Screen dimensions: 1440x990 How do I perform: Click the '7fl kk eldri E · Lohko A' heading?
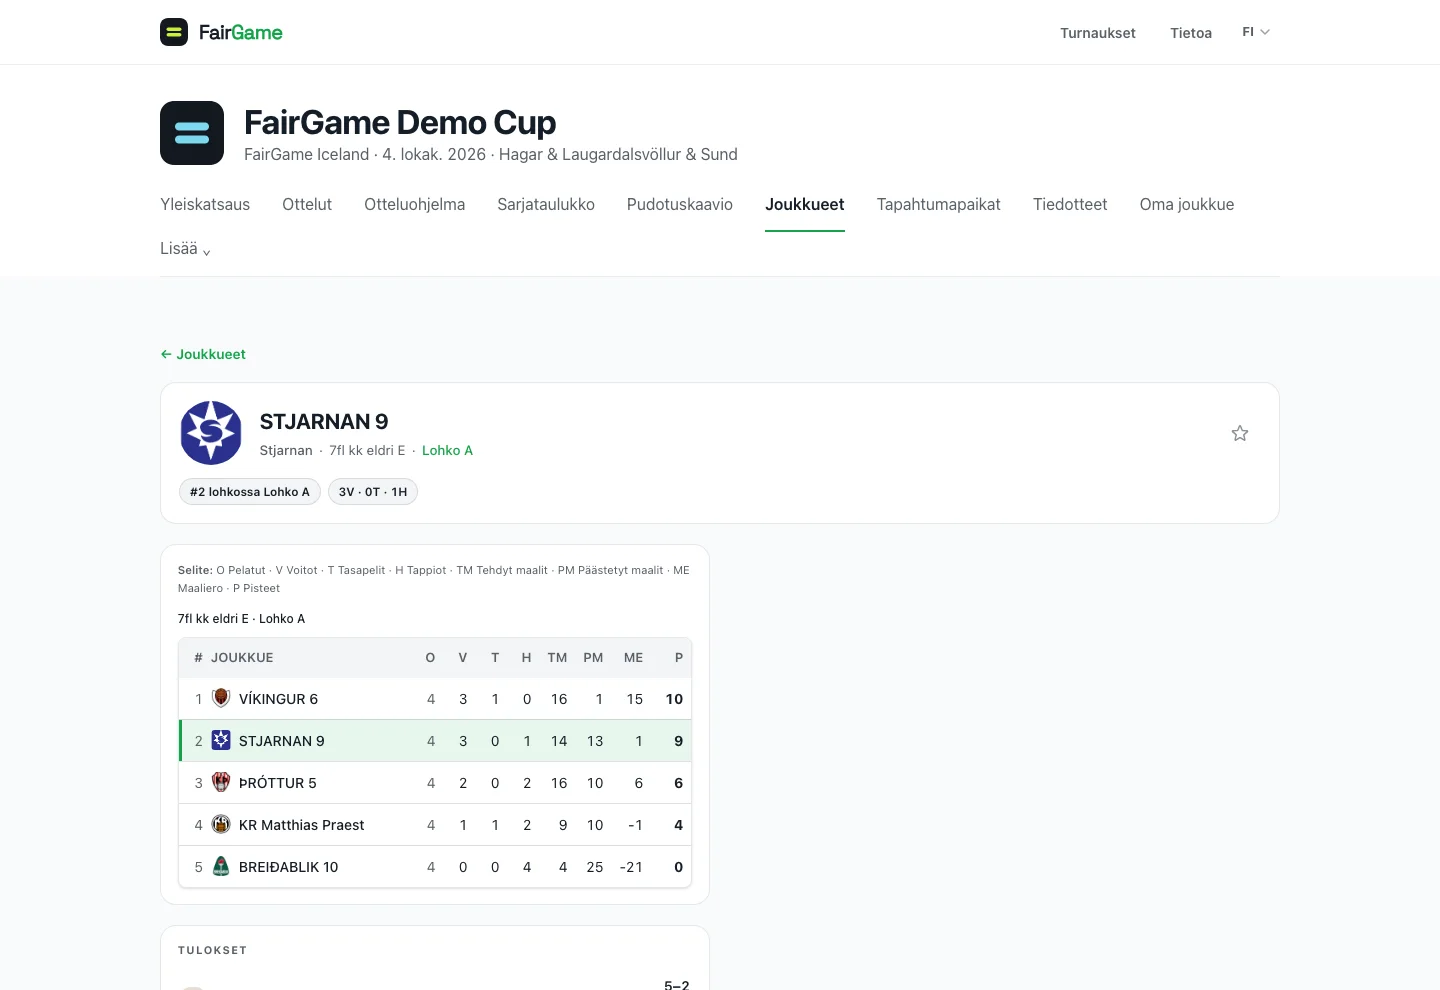(241, 619)
